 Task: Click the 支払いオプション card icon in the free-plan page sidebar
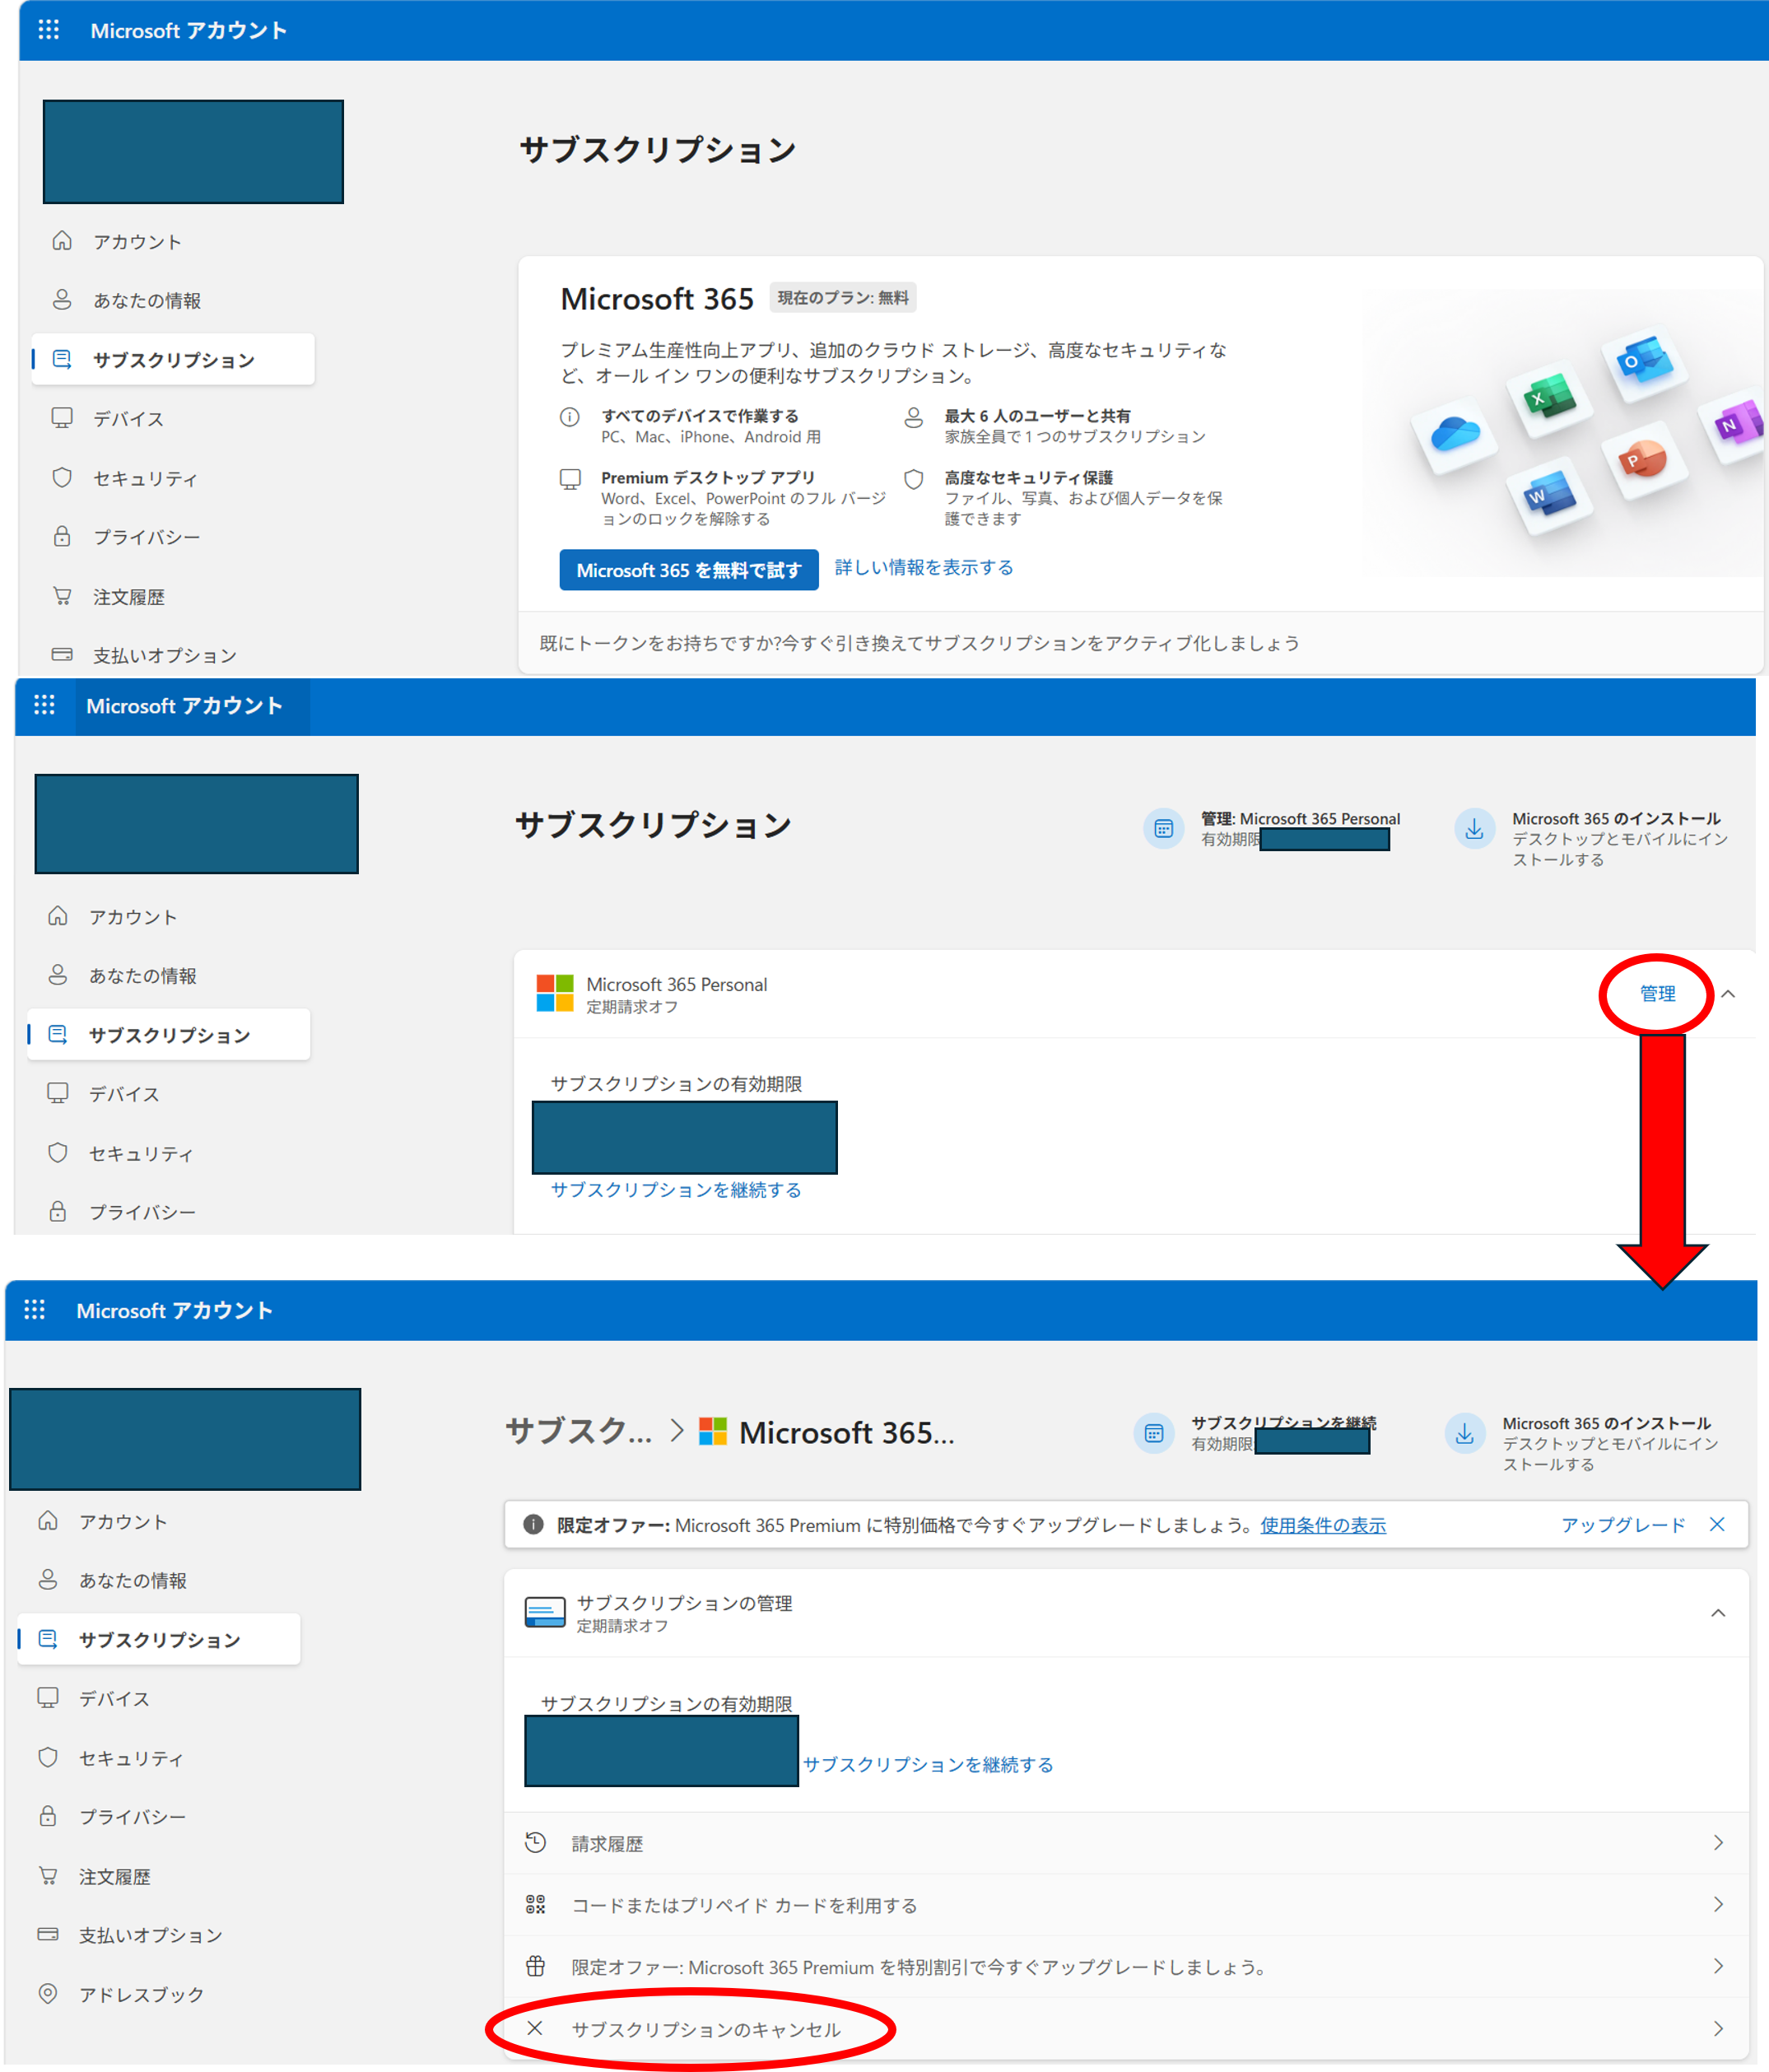62,655
